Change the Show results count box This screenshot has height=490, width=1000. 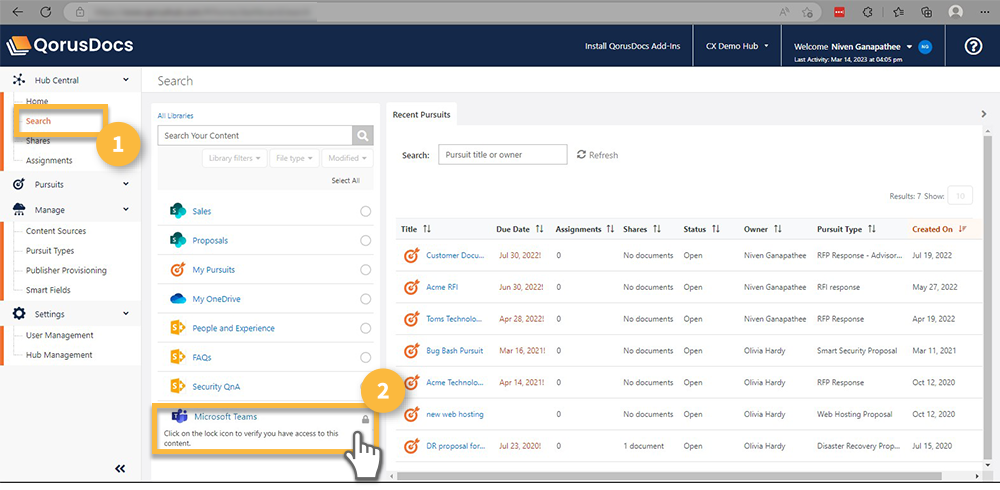tap(960, 196)
